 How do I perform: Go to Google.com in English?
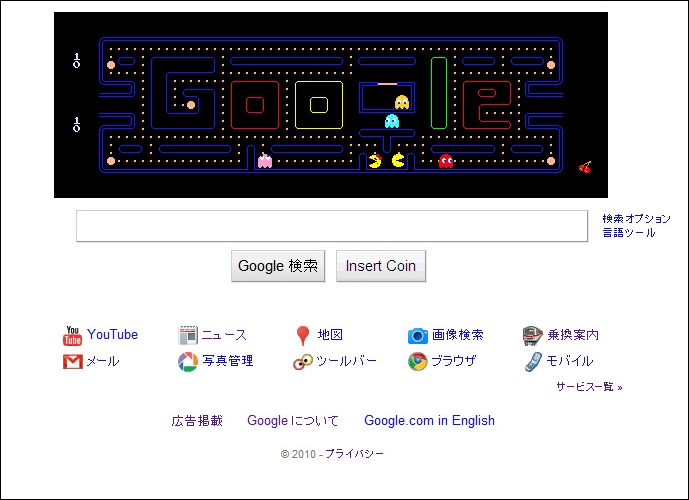pos(429,420)
